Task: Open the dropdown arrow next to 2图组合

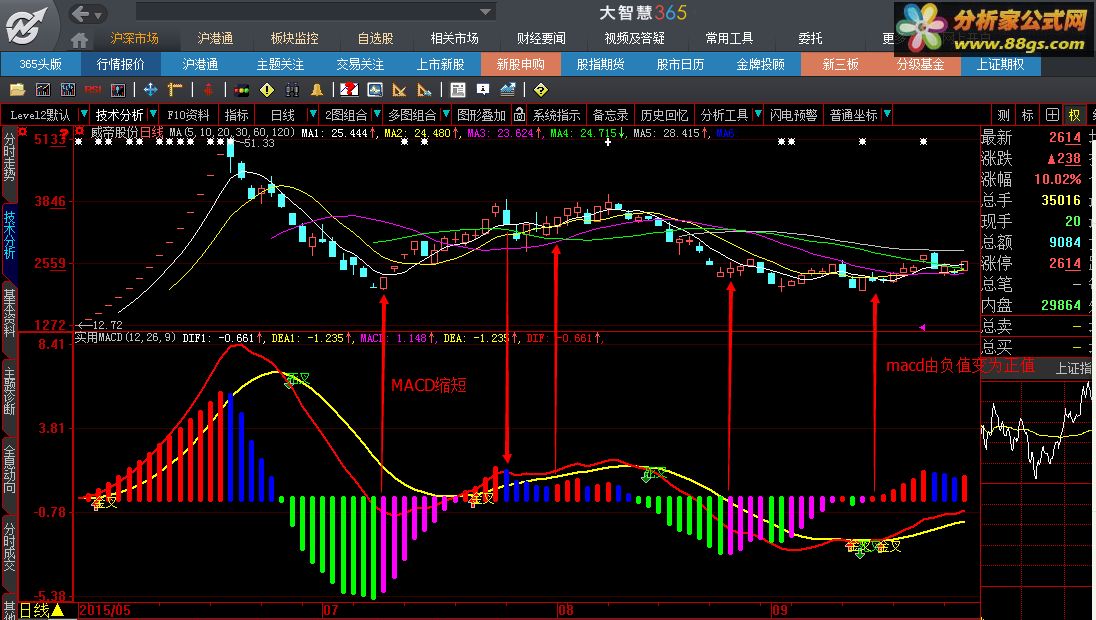Action: (377, 114)
